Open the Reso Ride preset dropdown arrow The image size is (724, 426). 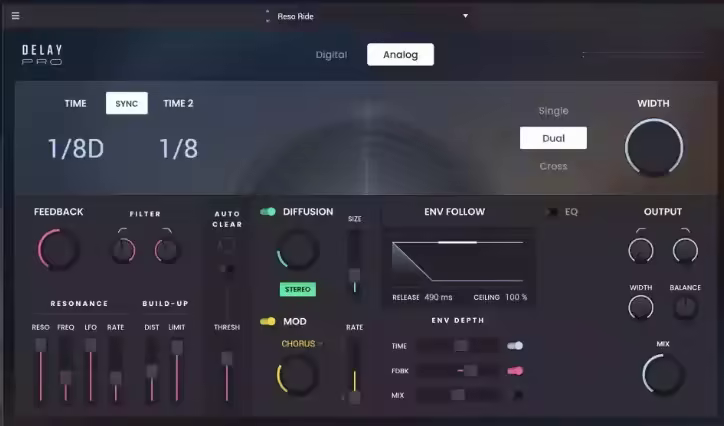[x=465, y=16]
